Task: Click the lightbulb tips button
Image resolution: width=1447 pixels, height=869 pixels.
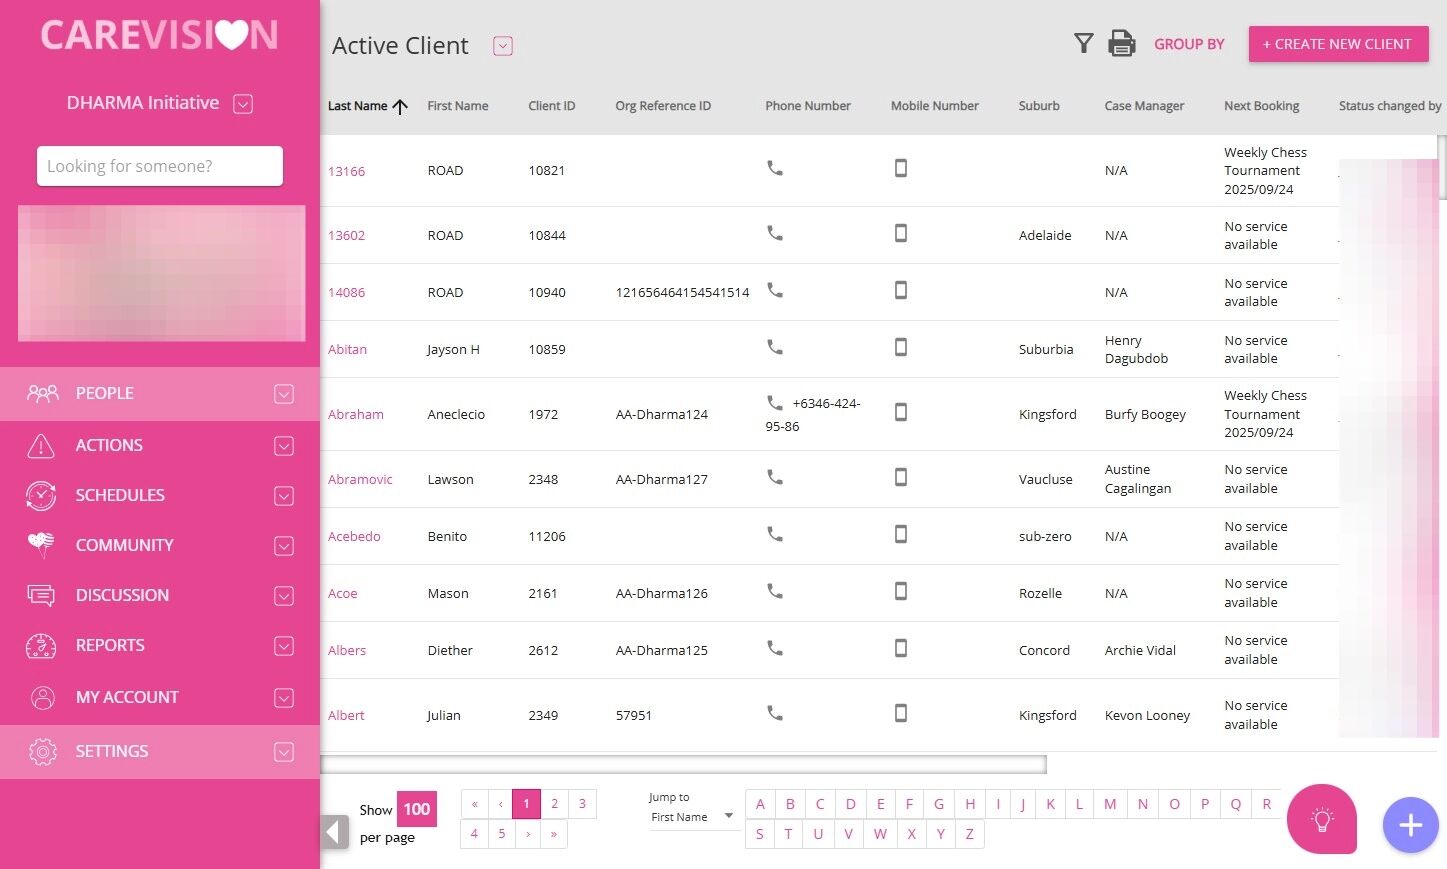Action: 1322,820
